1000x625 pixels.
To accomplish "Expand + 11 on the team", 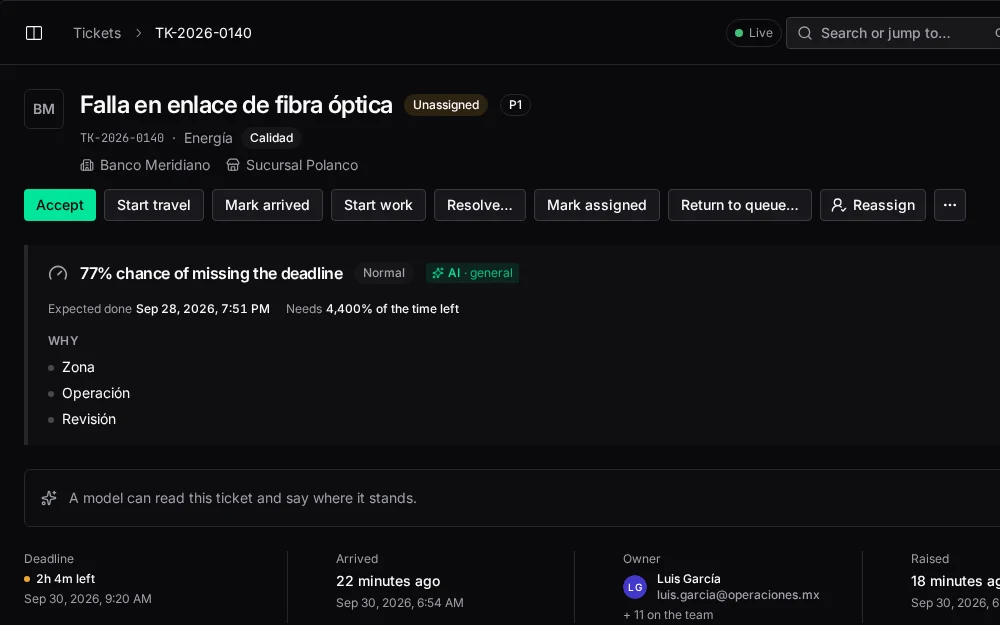I will 668,615.
